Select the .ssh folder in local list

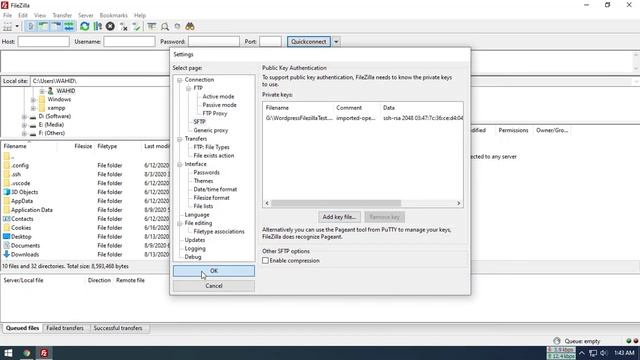(x=16, y=174)
